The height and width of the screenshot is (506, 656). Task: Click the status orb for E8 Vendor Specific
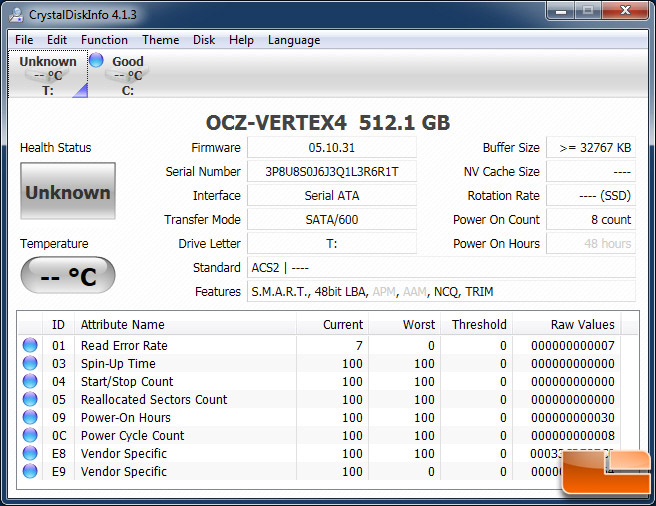(30, 453)
